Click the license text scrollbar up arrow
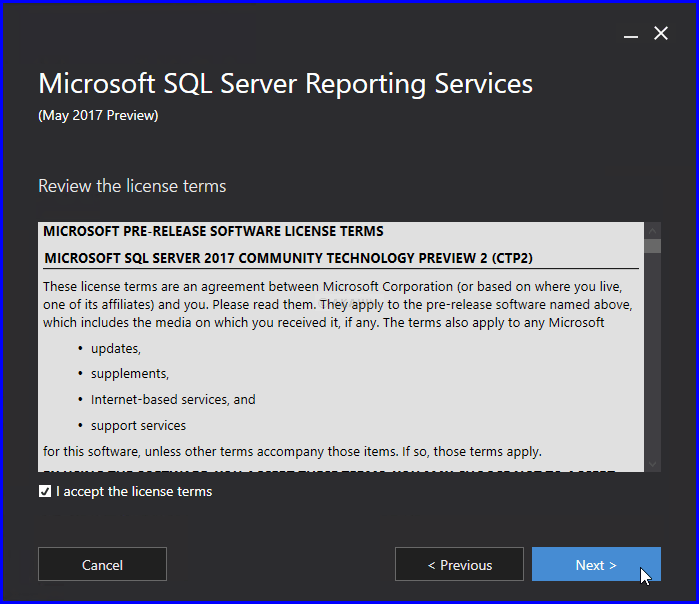The image size is (699, 604). coord(653,230)
